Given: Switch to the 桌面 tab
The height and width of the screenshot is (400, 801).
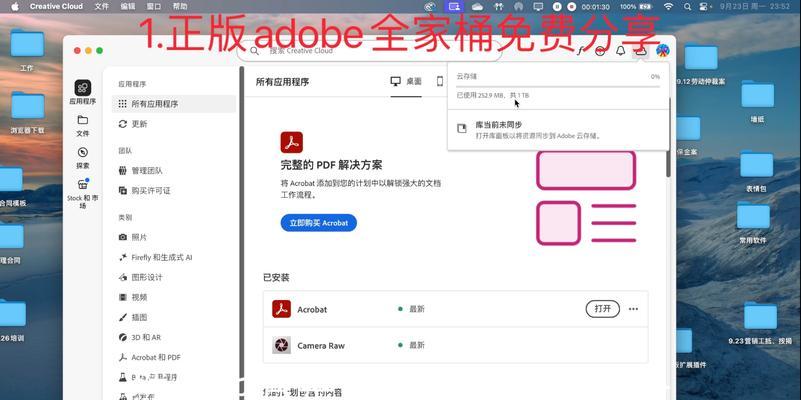Looking at the screenshot, I should pyautogui.click(x=406, y=82).
